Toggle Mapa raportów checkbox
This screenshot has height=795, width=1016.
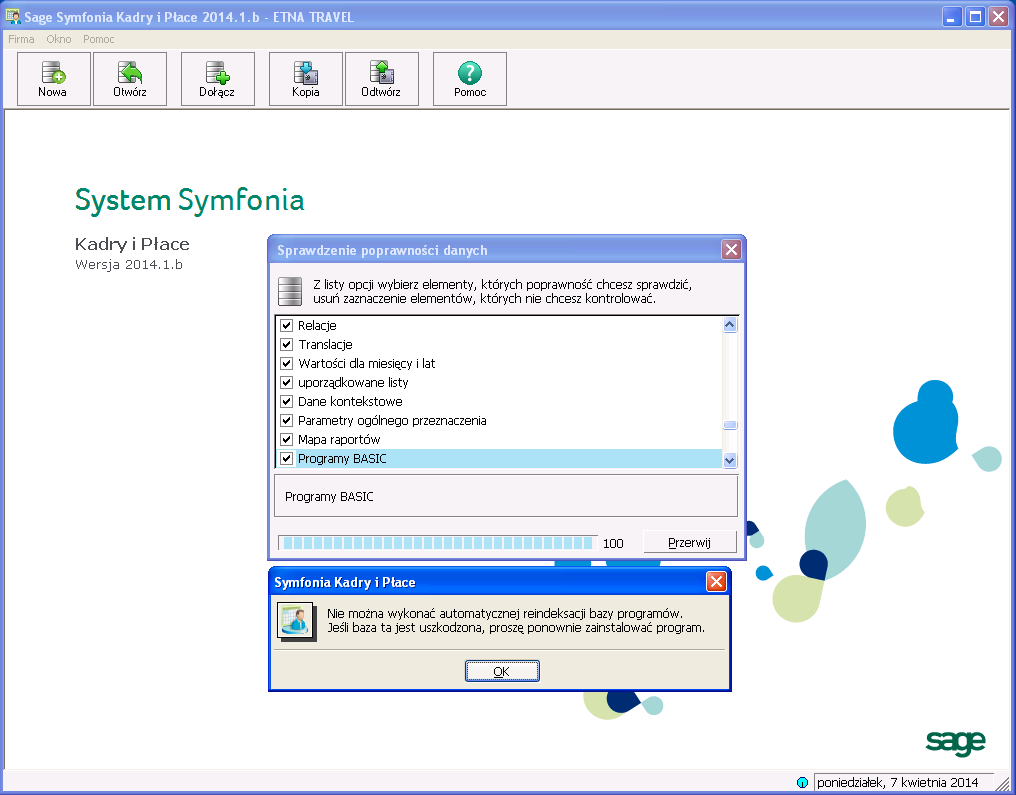[286, 439]
